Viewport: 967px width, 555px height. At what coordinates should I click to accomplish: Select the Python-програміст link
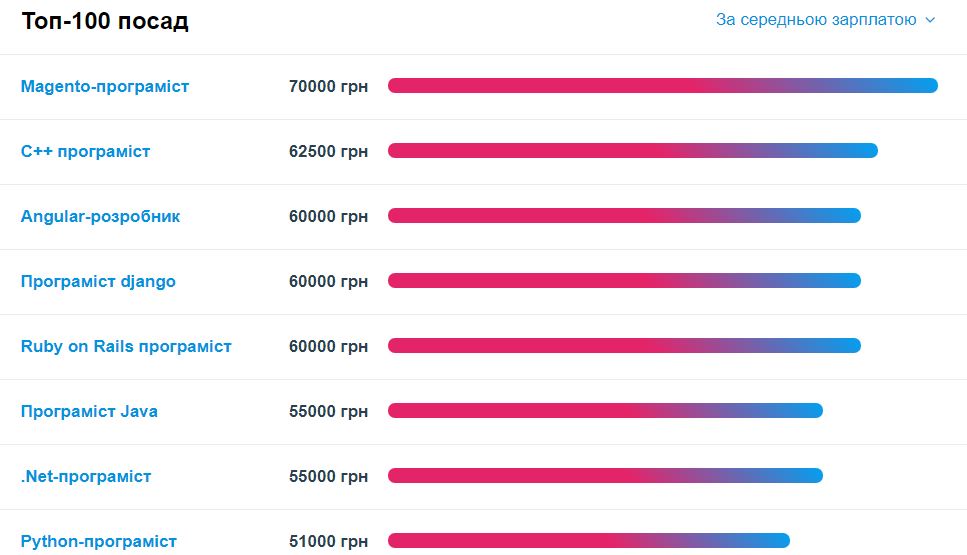click(99, 541)
